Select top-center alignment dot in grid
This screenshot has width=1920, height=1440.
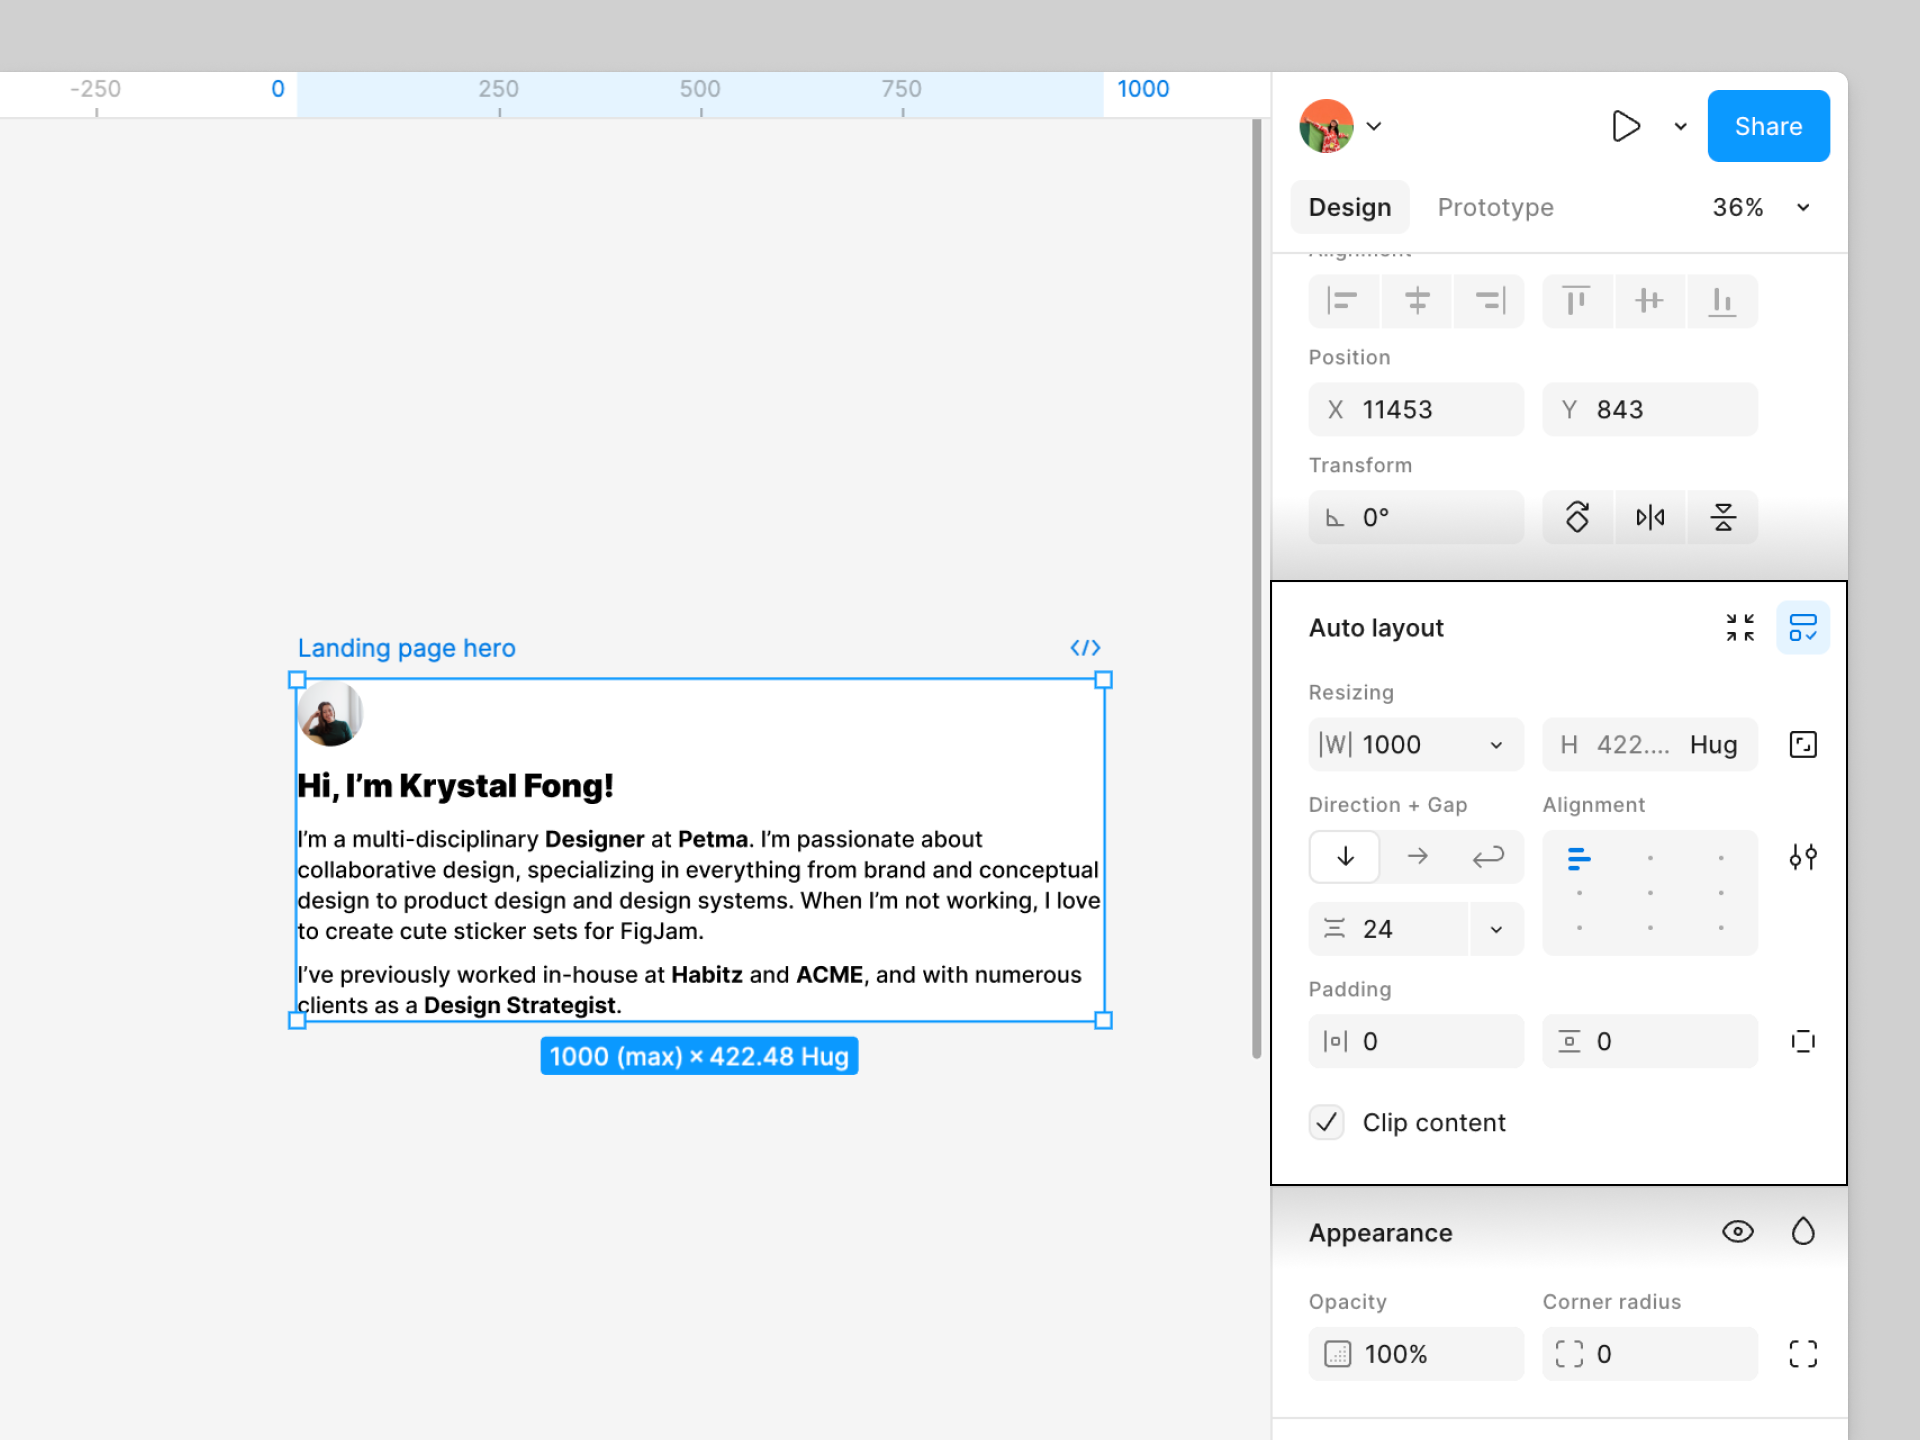click(1650, 858)
